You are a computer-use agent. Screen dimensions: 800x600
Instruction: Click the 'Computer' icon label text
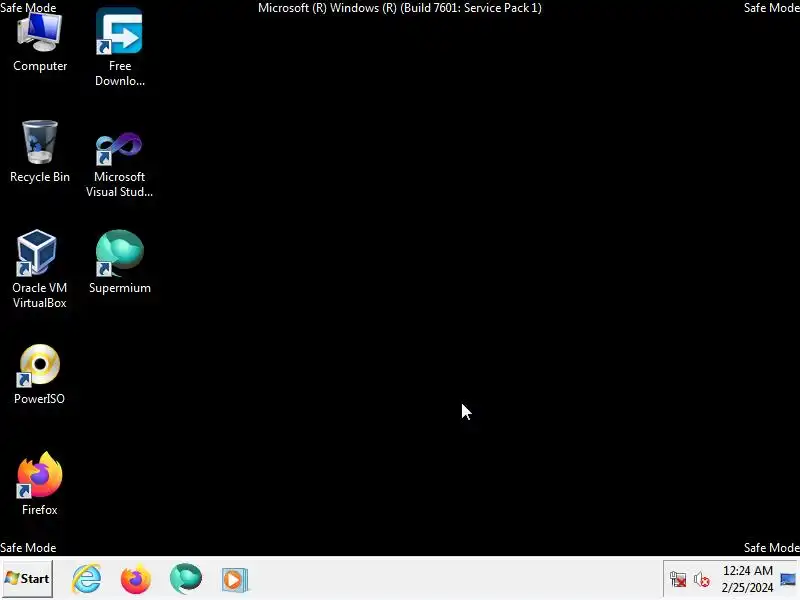[x=40, y=66]
